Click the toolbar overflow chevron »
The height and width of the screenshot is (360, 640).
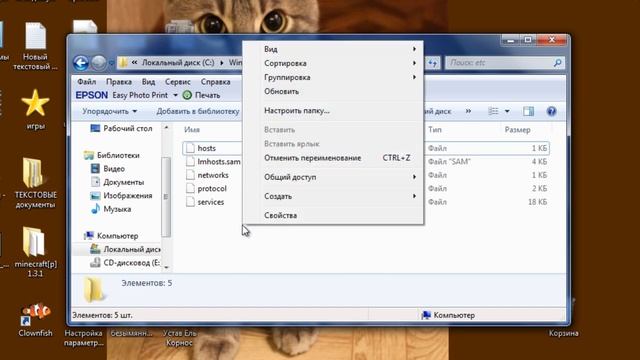468,111
